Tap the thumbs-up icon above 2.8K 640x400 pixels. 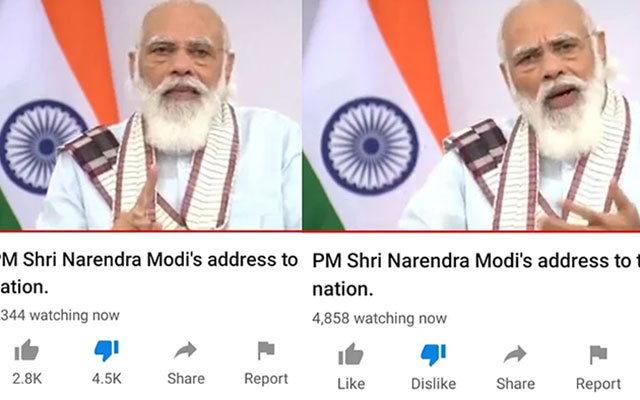tap(27, 350)
